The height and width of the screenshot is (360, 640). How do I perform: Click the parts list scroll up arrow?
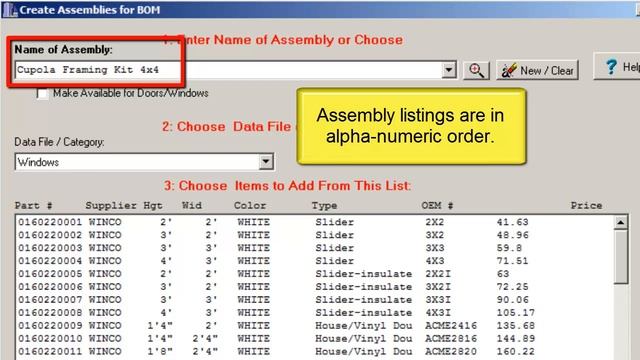[x=620, y=222]
